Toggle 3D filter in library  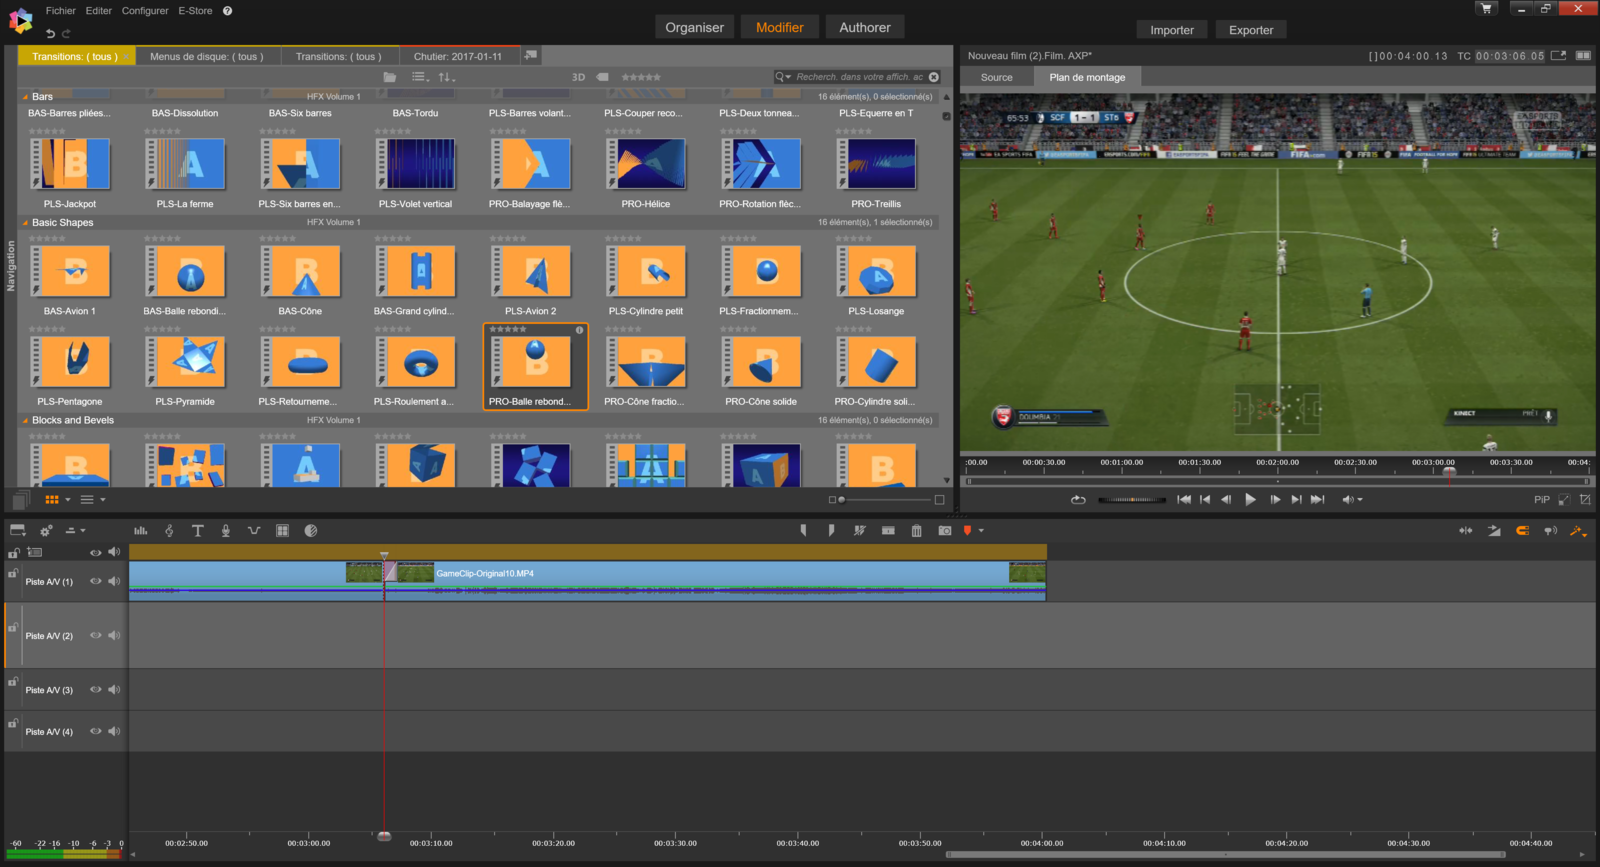[x=578, y=77]
